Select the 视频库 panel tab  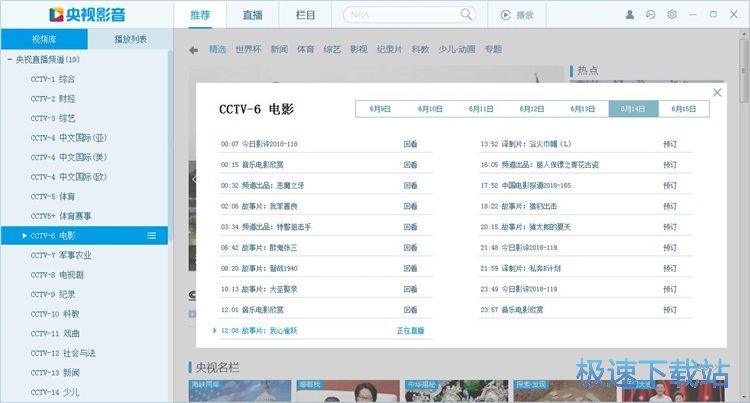point(44,39)
